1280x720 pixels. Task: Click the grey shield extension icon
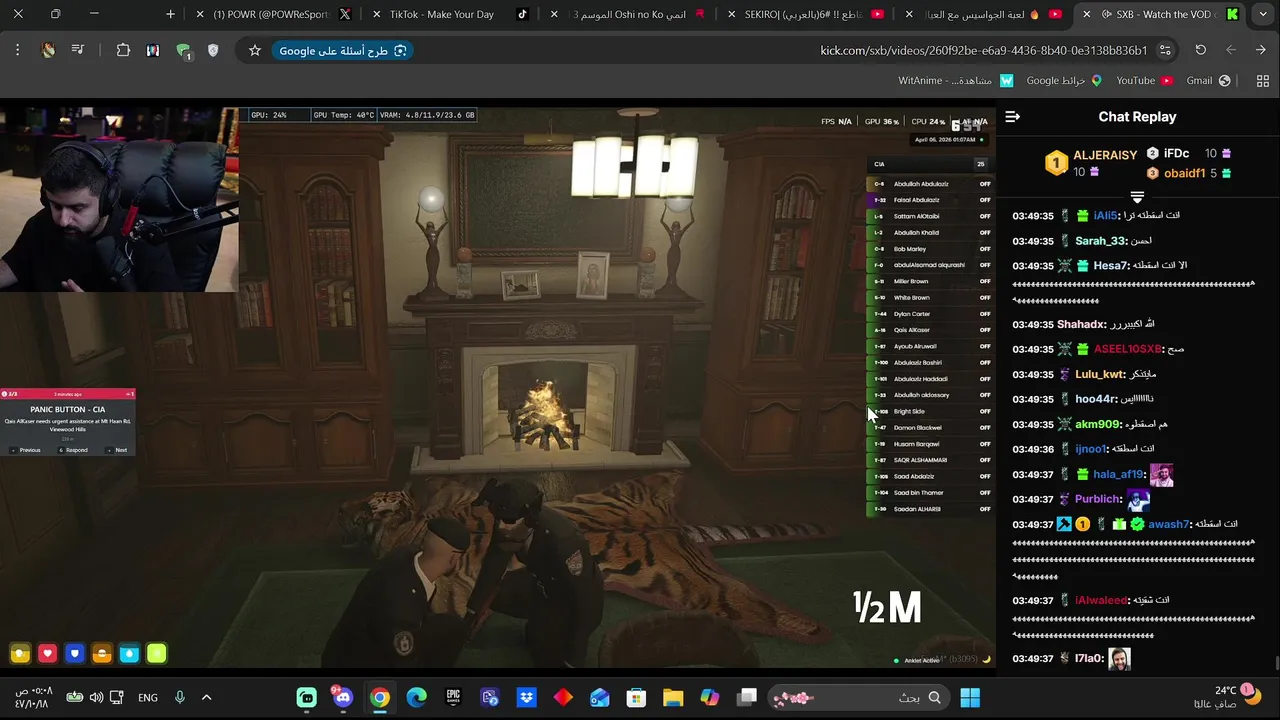(x=213, y=50)
